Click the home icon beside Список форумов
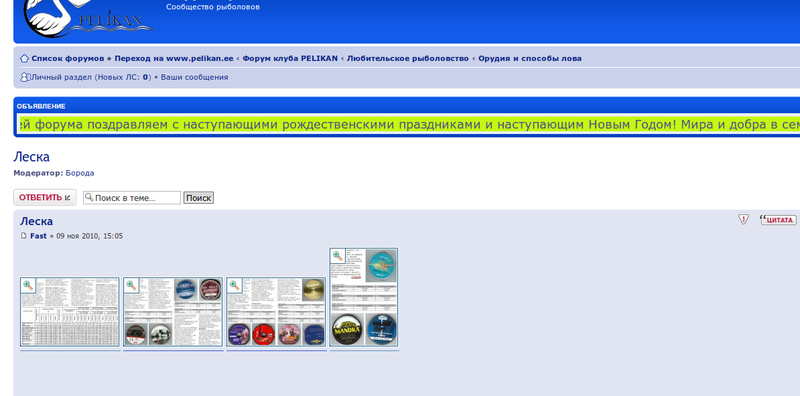The height and width of the screenshot is (396, 800). coord(24,58)
